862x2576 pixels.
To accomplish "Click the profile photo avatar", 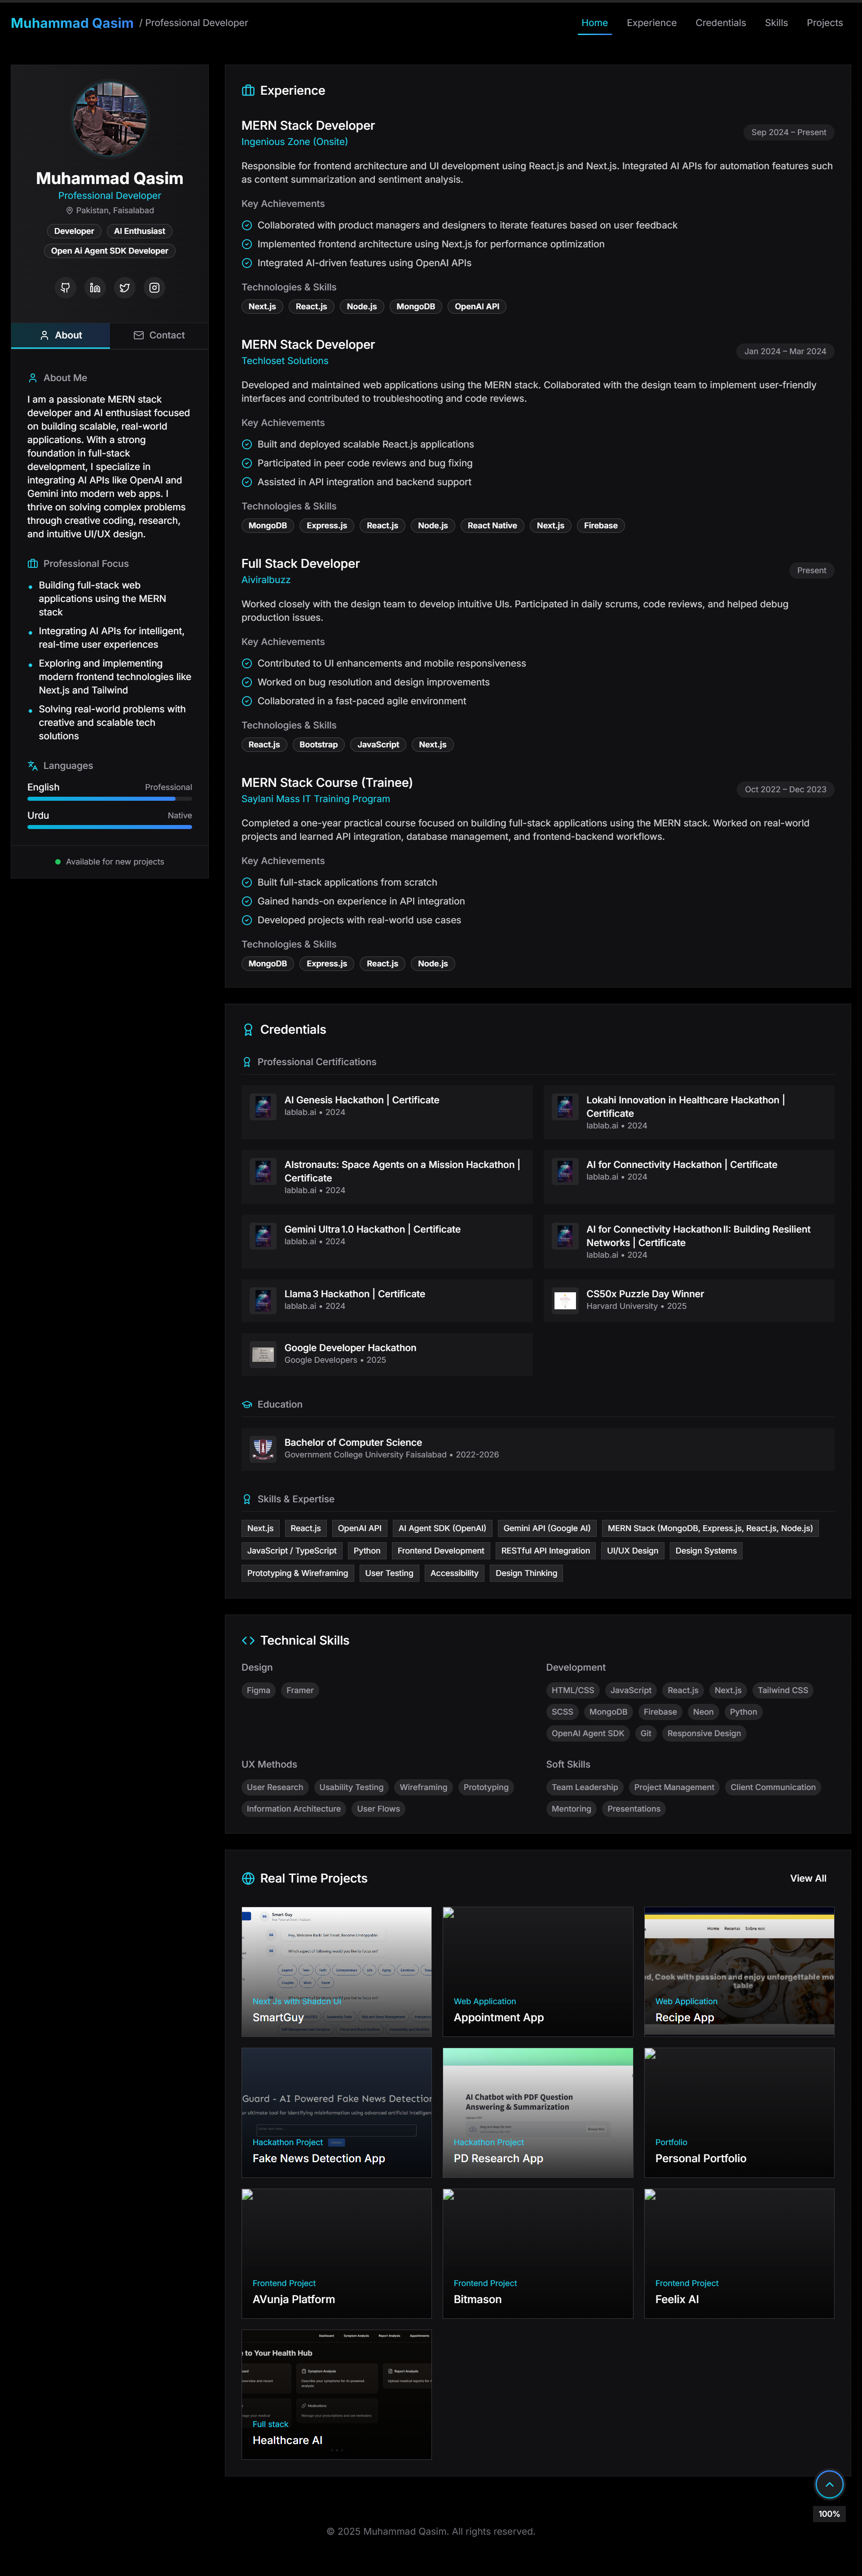I will pos(110,120).
